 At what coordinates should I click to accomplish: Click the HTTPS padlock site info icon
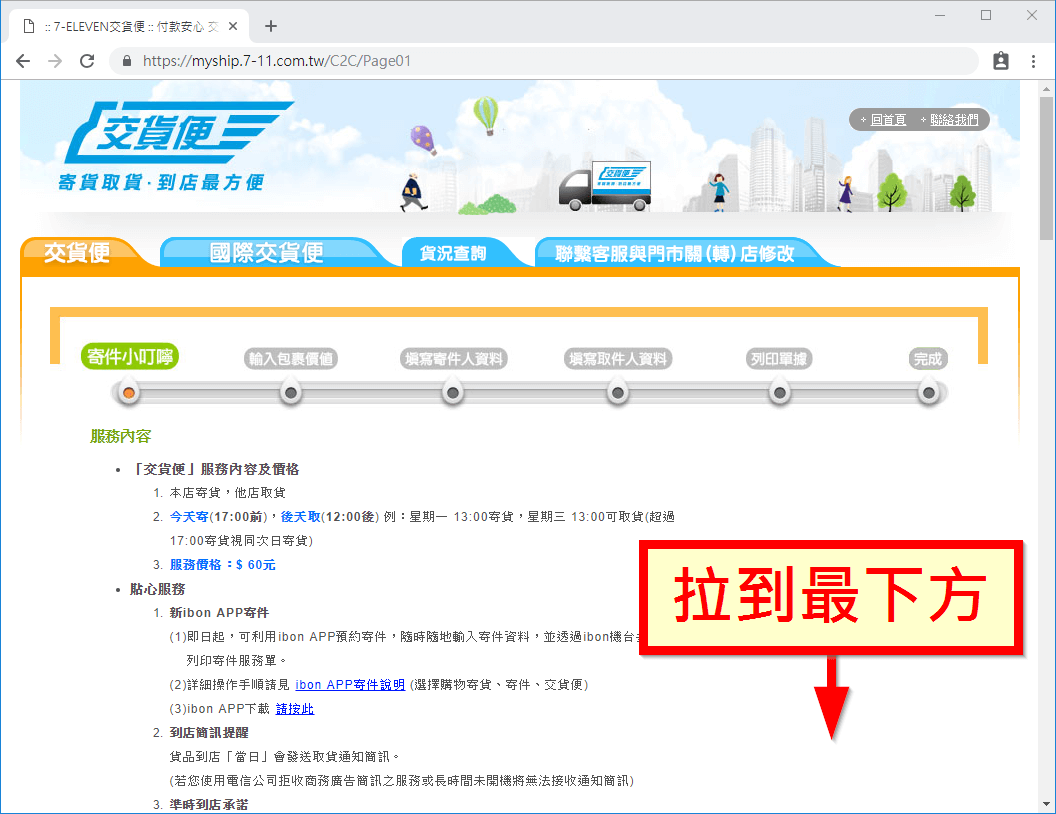(126, 61)
